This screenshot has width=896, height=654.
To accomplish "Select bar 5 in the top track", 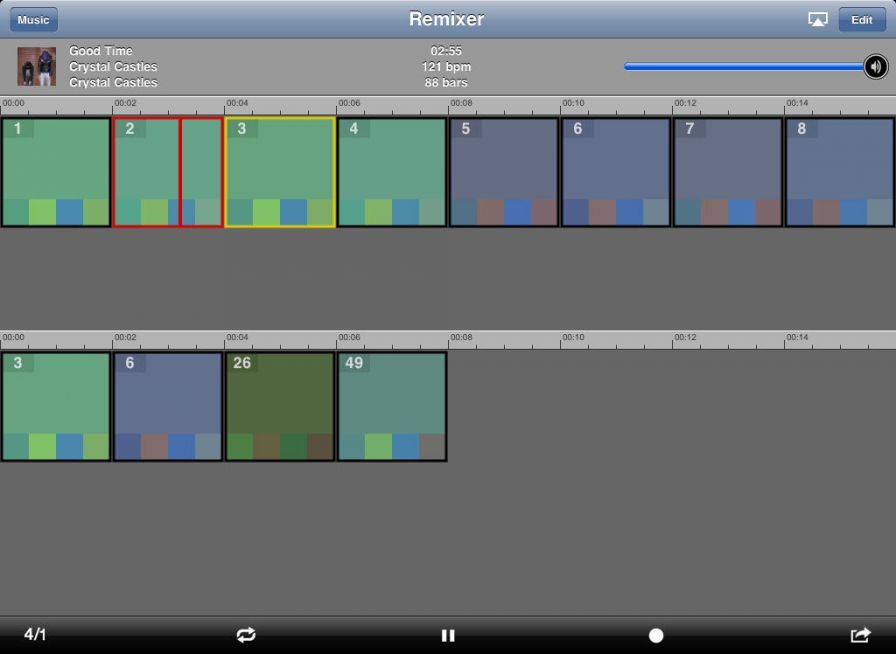I will click(504, 172).
